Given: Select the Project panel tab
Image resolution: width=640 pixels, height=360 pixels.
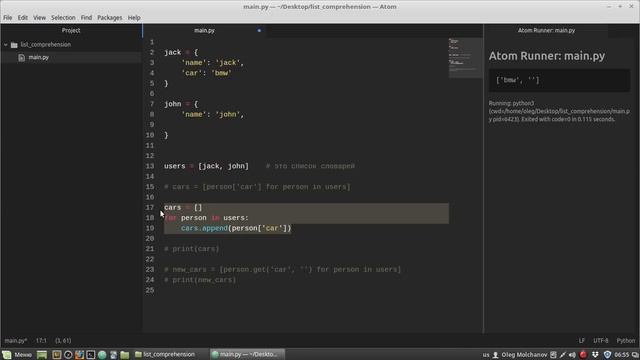Looking at the screenshot, I should pos(71,31).
